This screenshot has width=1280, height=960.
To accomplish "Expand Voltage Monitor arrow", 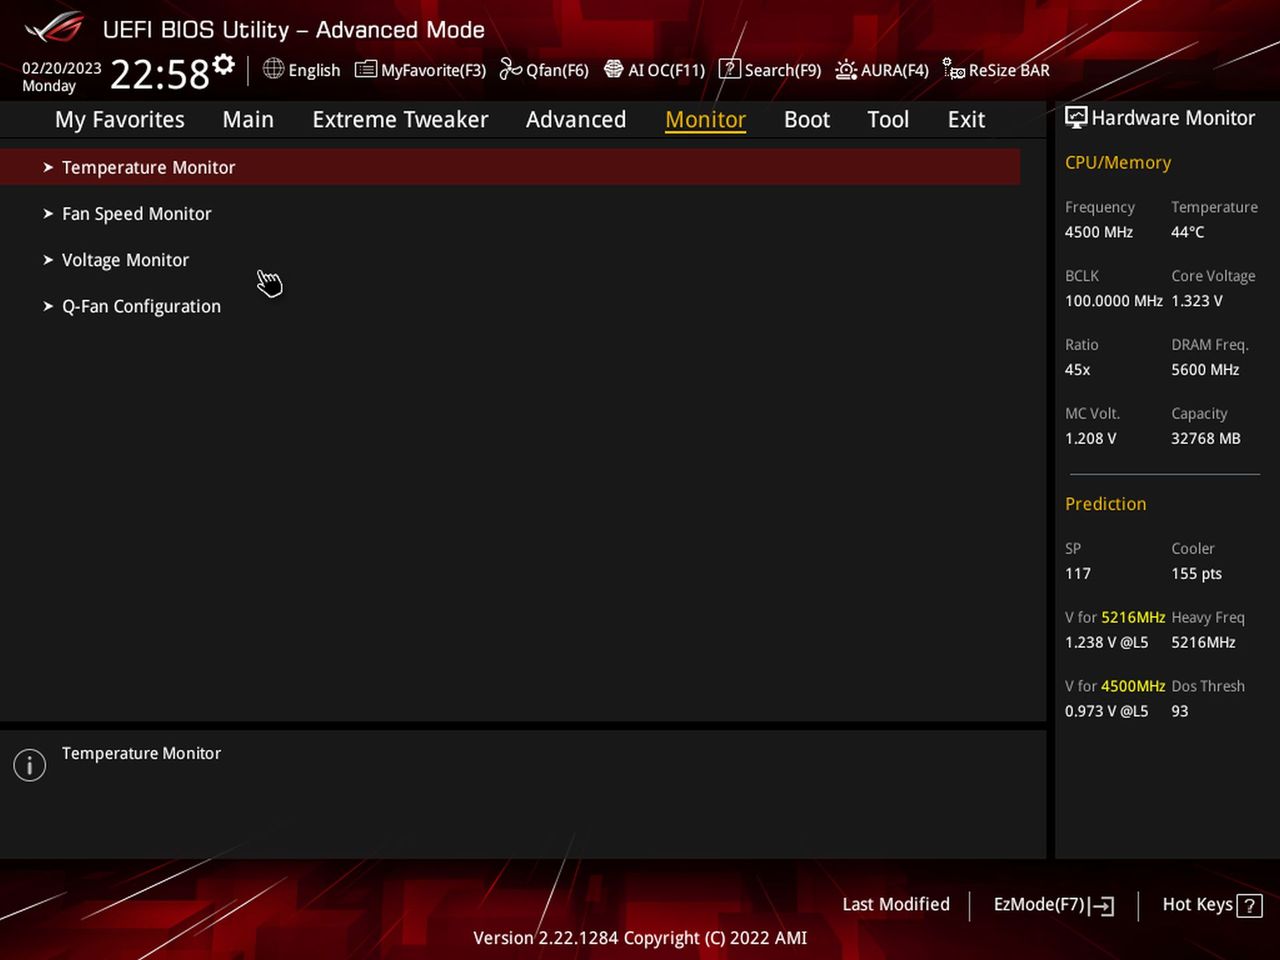I will click(x=48, y=260).
